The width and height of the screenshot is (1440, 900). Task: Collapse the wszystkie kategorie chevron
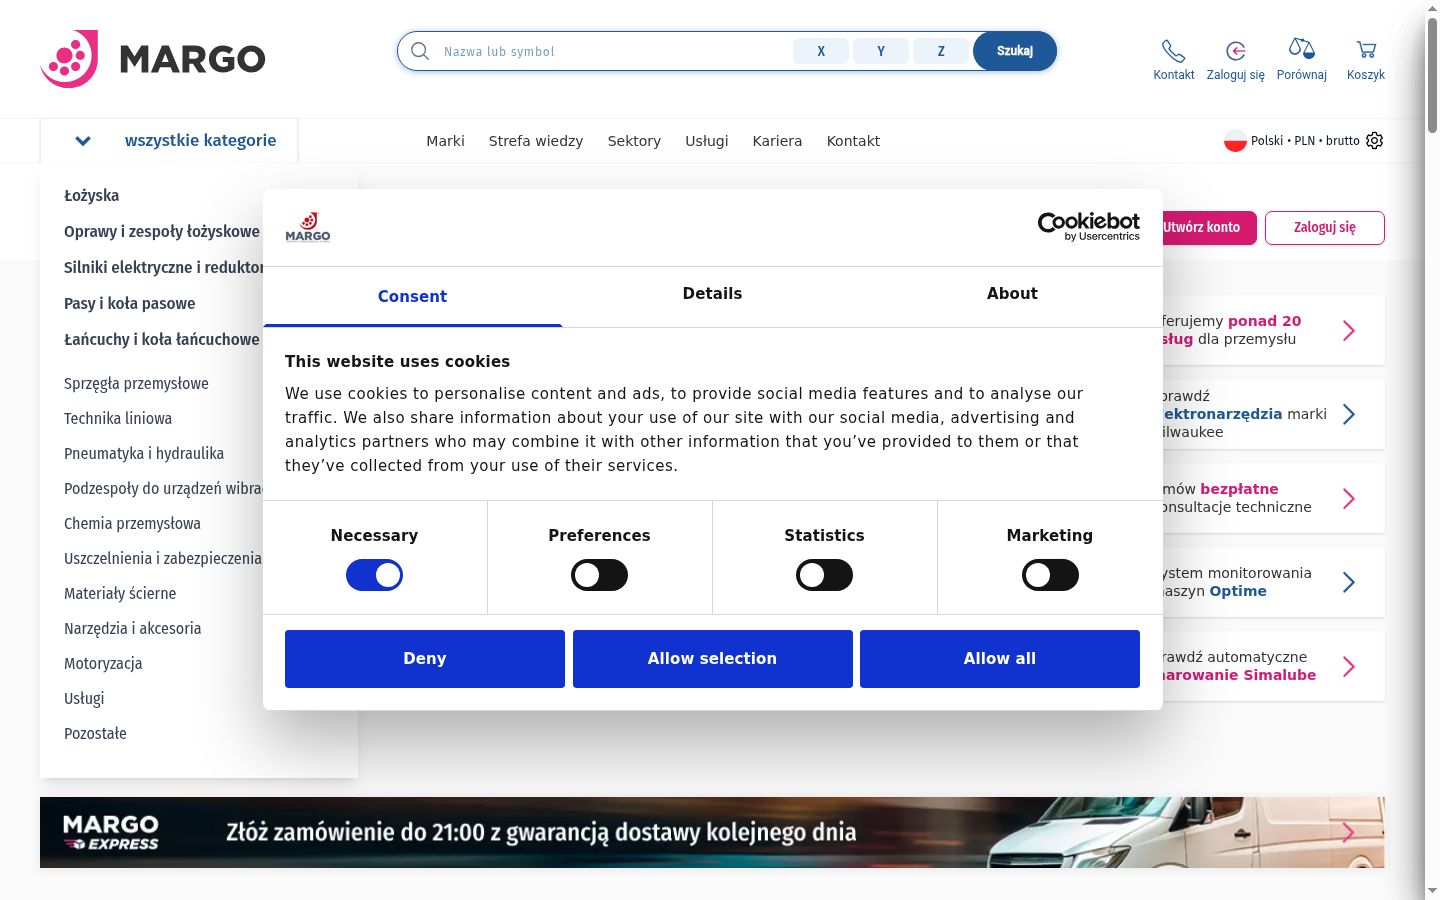[83, 141]
